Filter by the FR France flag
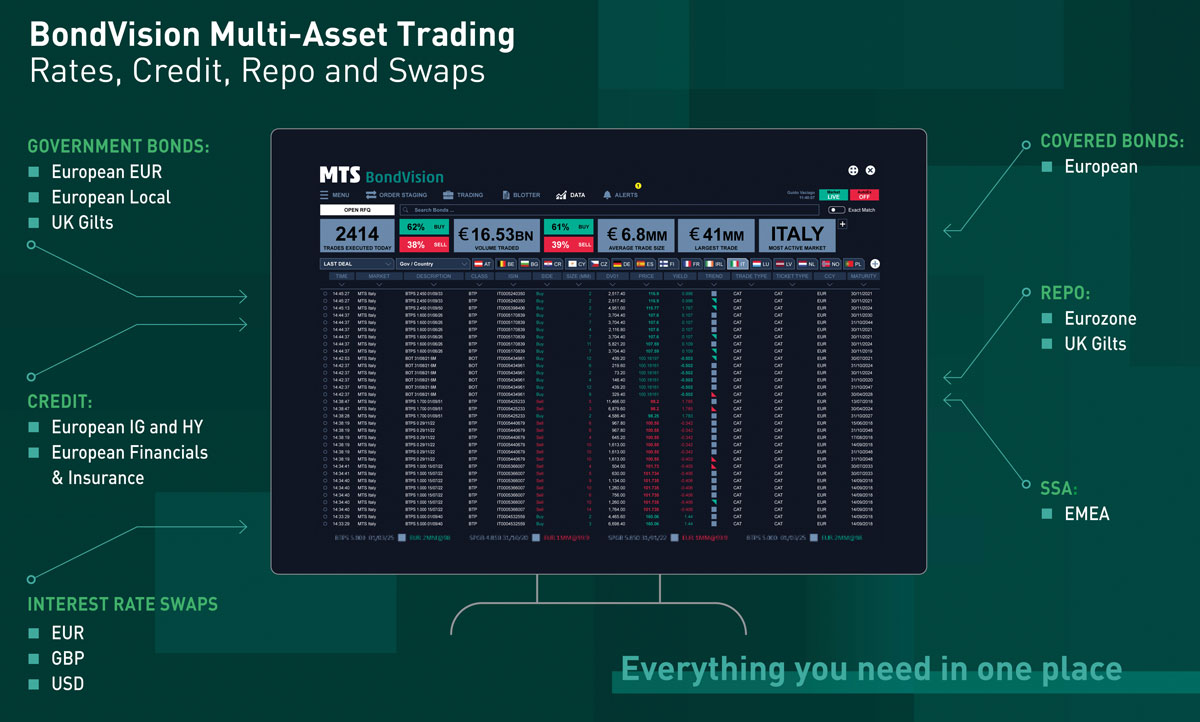Viewport: 1200px width, 722px height. tap(692, 264)
